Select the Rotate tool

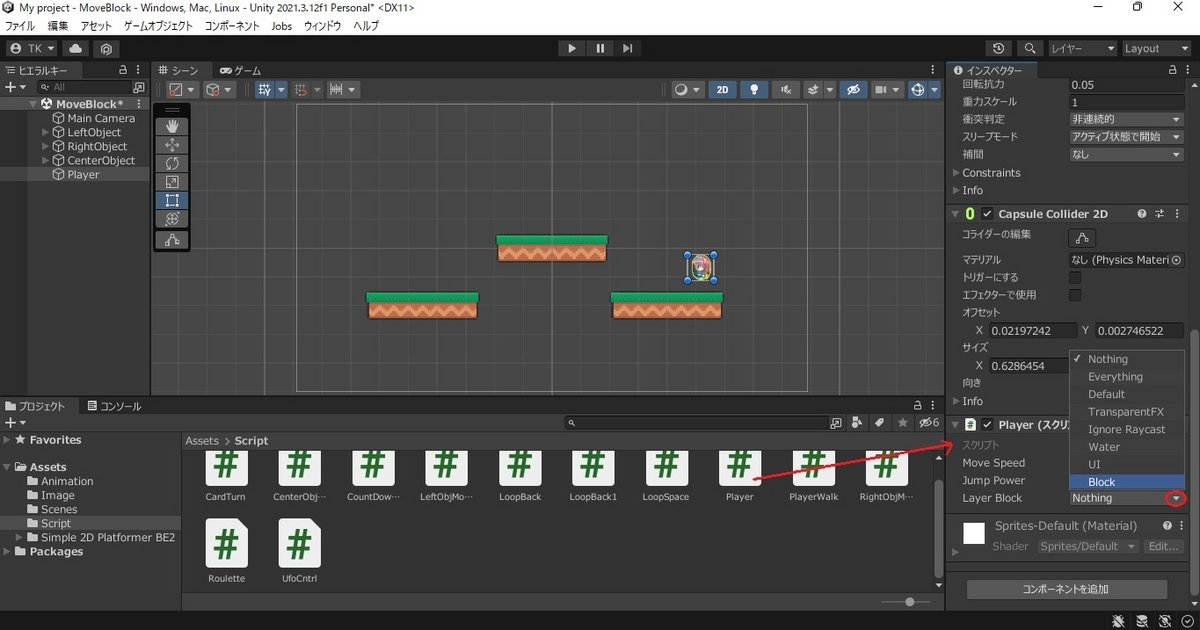(172, 163)
